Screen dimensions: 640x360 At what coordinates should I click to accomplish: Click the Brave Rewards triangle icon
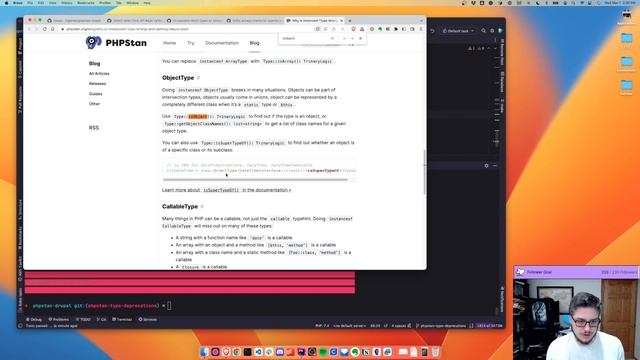click(362, 29)
